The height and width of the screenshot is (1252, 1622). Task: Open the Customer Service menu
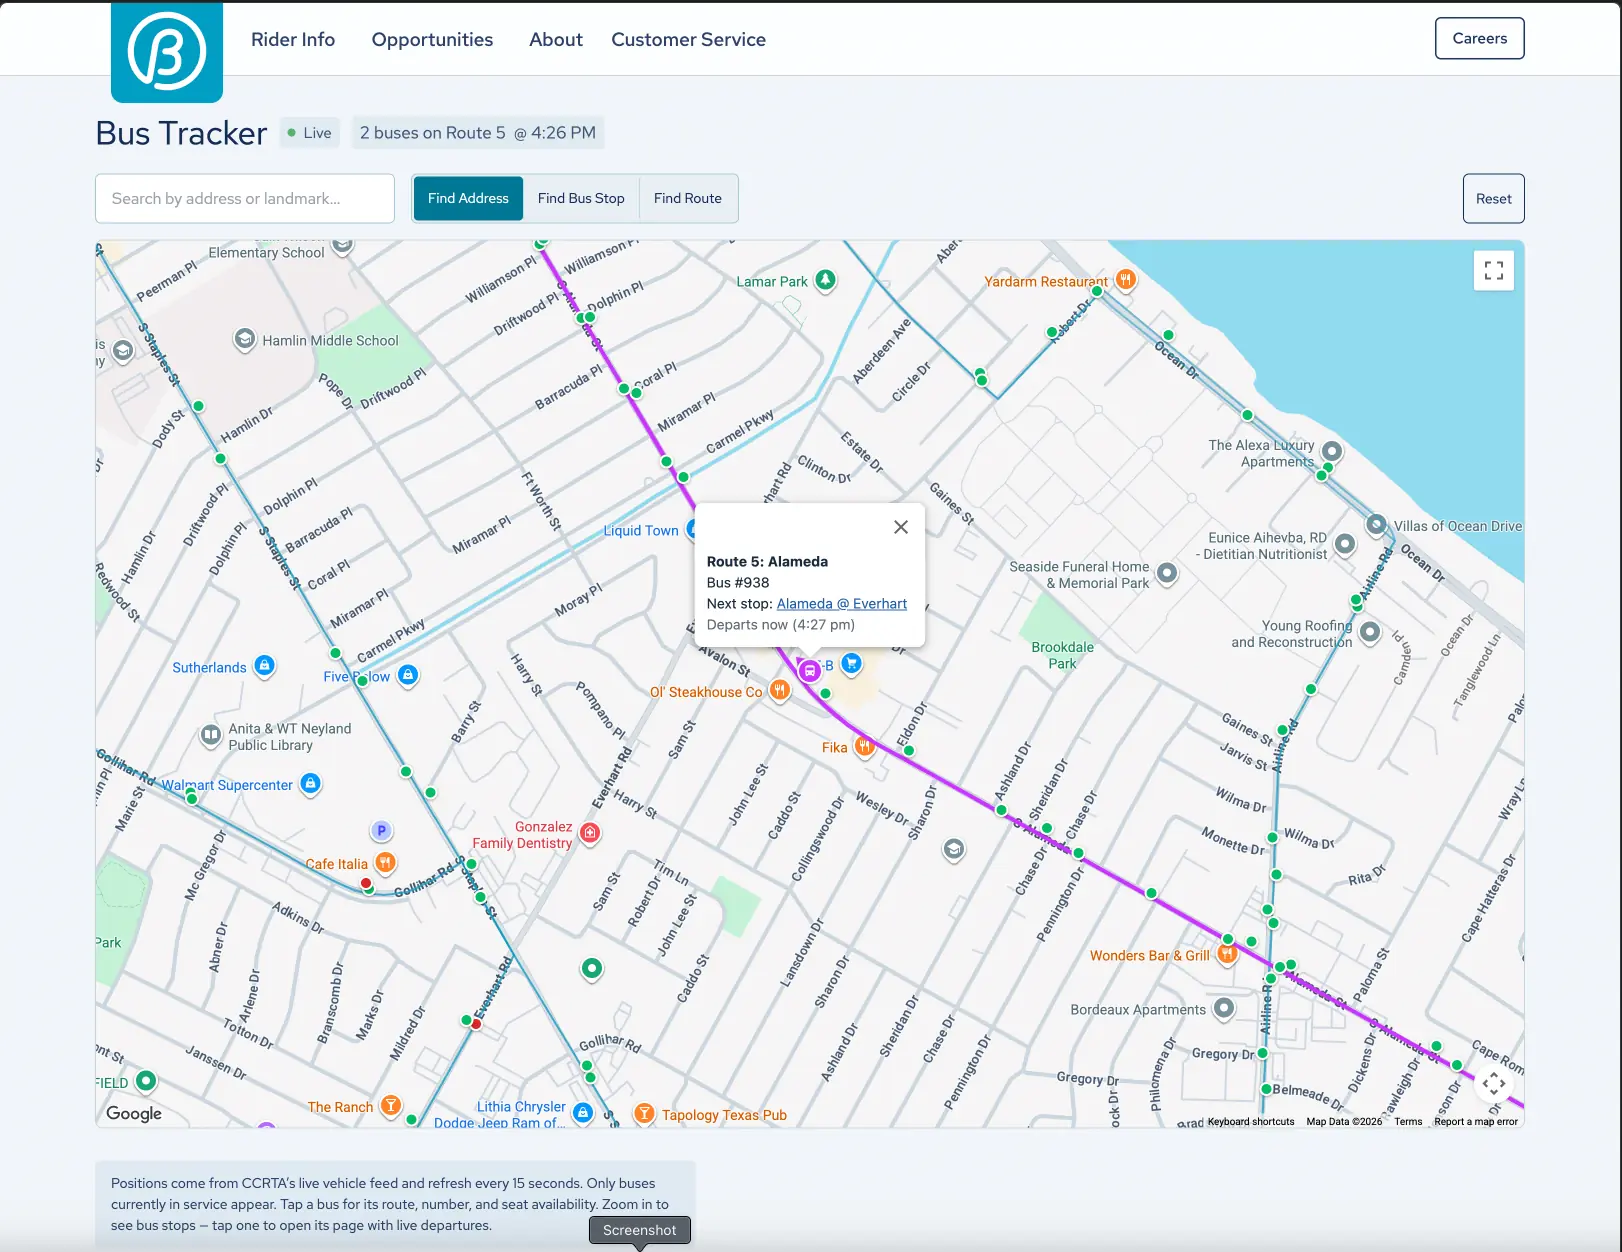tap(688, 39)
